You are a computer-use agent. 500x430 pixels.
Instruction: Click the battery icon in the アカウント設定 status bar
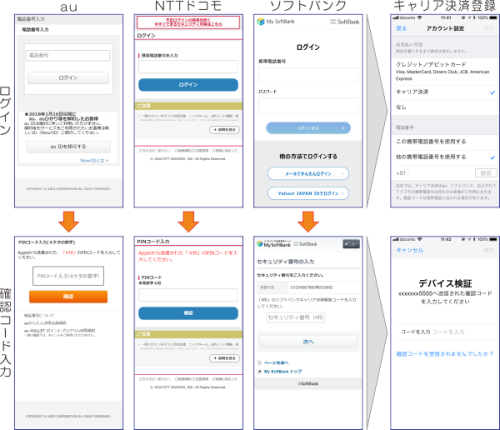tap(494, 17)
